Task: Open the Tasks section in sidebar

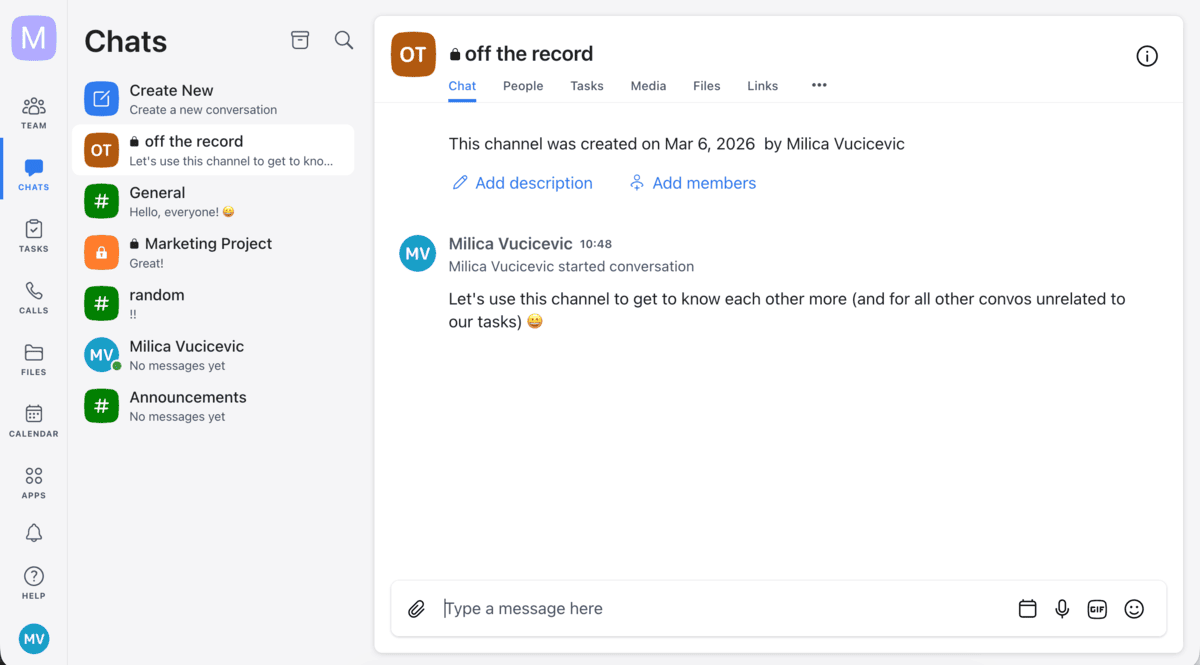Action: click(34, 235)
